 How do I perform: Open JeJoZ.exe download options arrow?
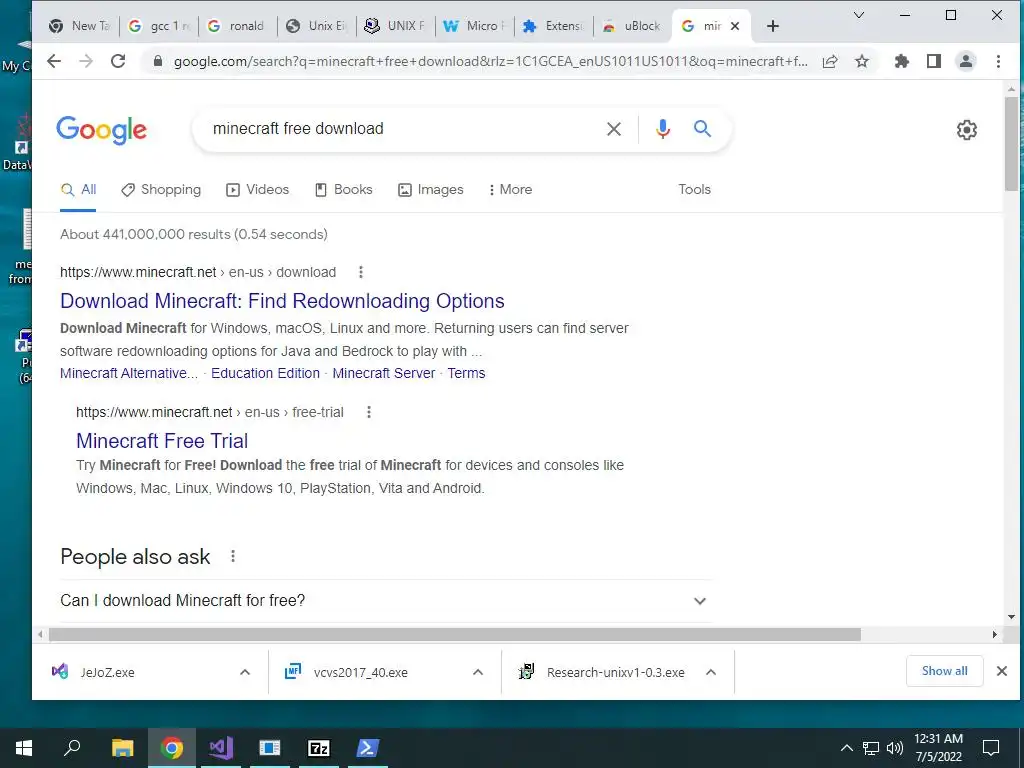(245, 672)
